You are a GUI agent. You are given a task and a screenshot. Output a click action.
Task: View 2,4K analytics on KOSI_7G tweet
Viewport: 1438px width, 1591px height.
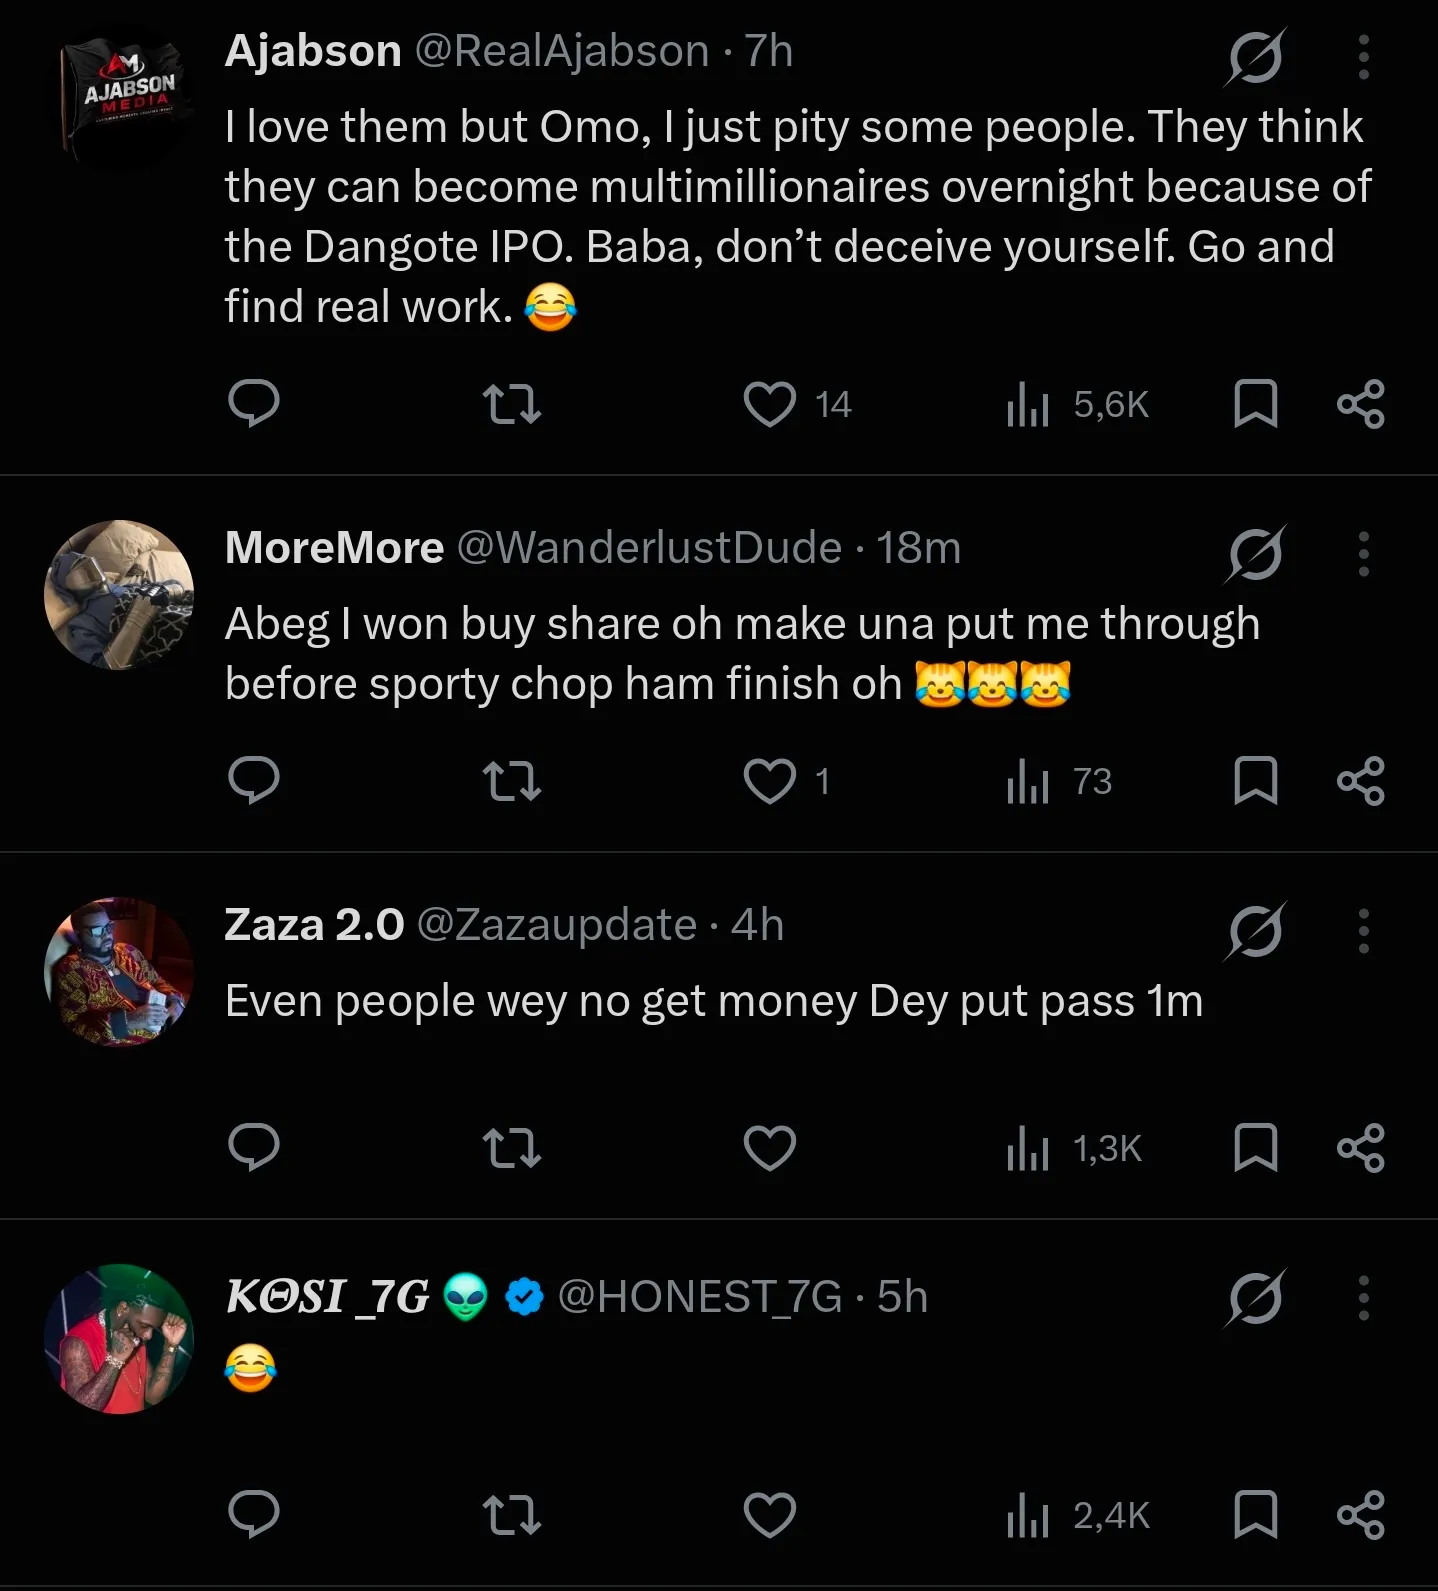pyautogui.click(x=1078, y=1515)
